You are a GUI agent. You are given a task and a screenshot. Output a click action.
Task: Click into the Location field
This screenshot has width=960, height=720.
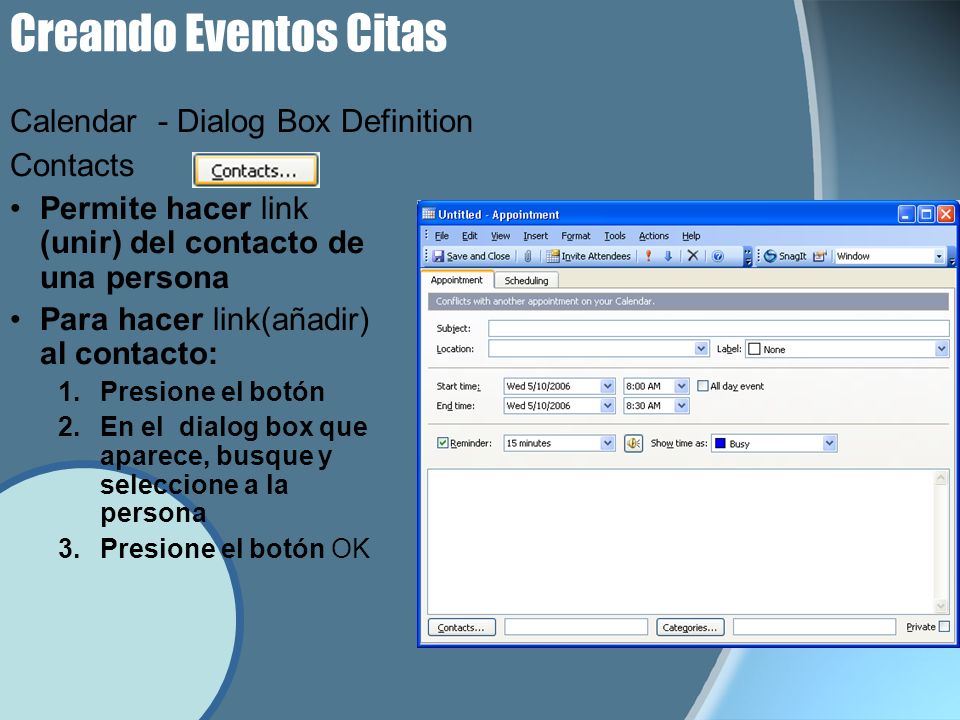[x=592, y=348]
